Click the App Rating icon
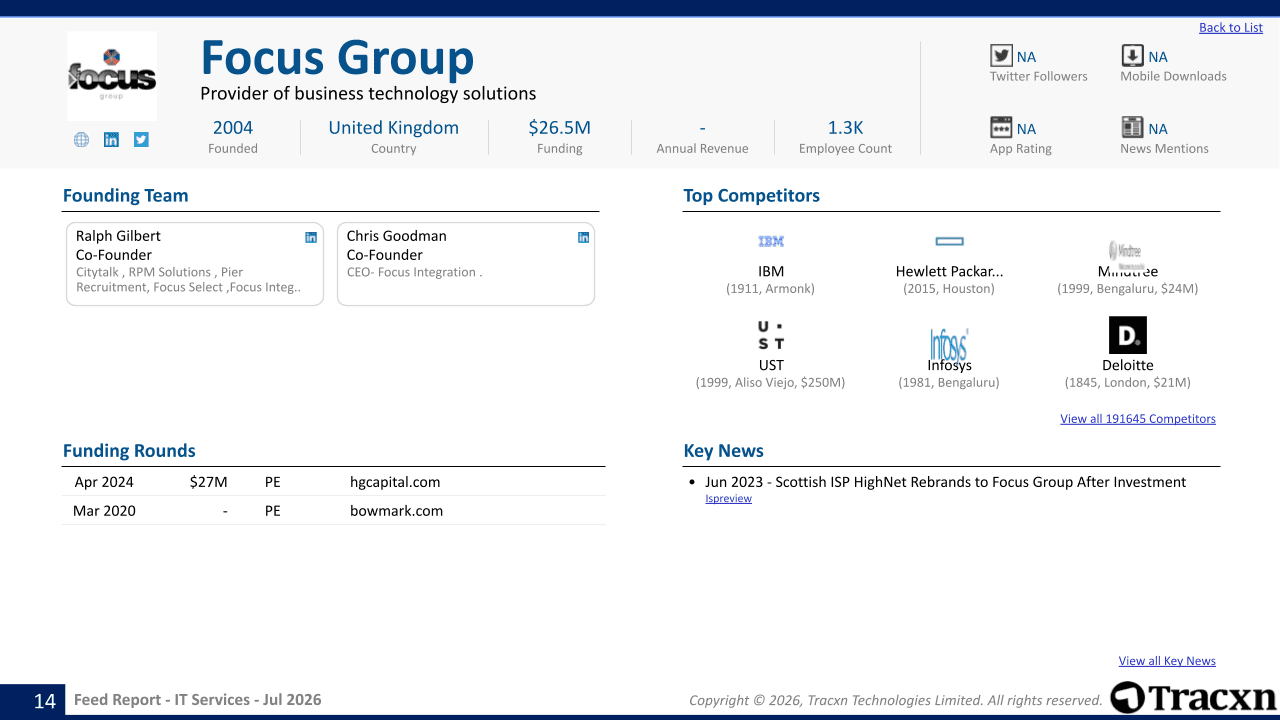 1001,128
